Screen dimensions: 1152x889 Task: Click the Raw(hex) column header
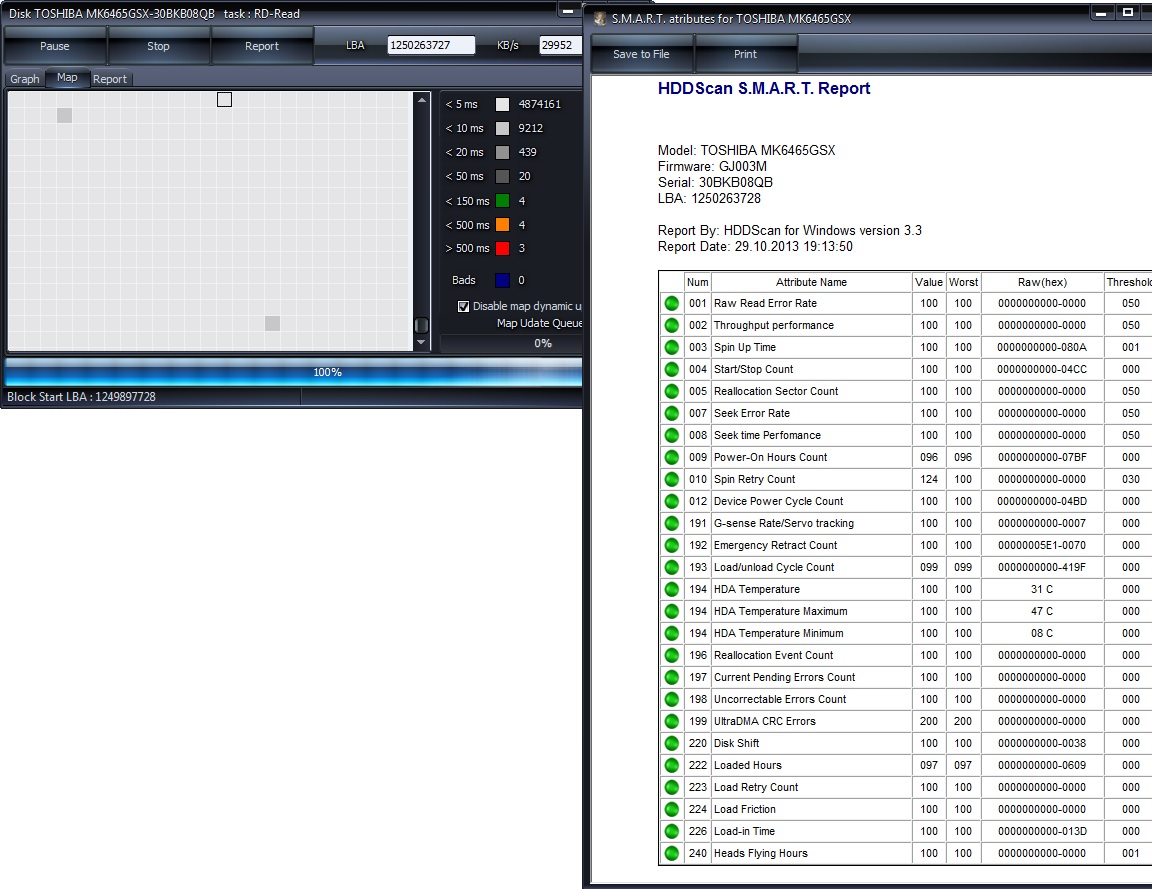(x=1042, y=282)
